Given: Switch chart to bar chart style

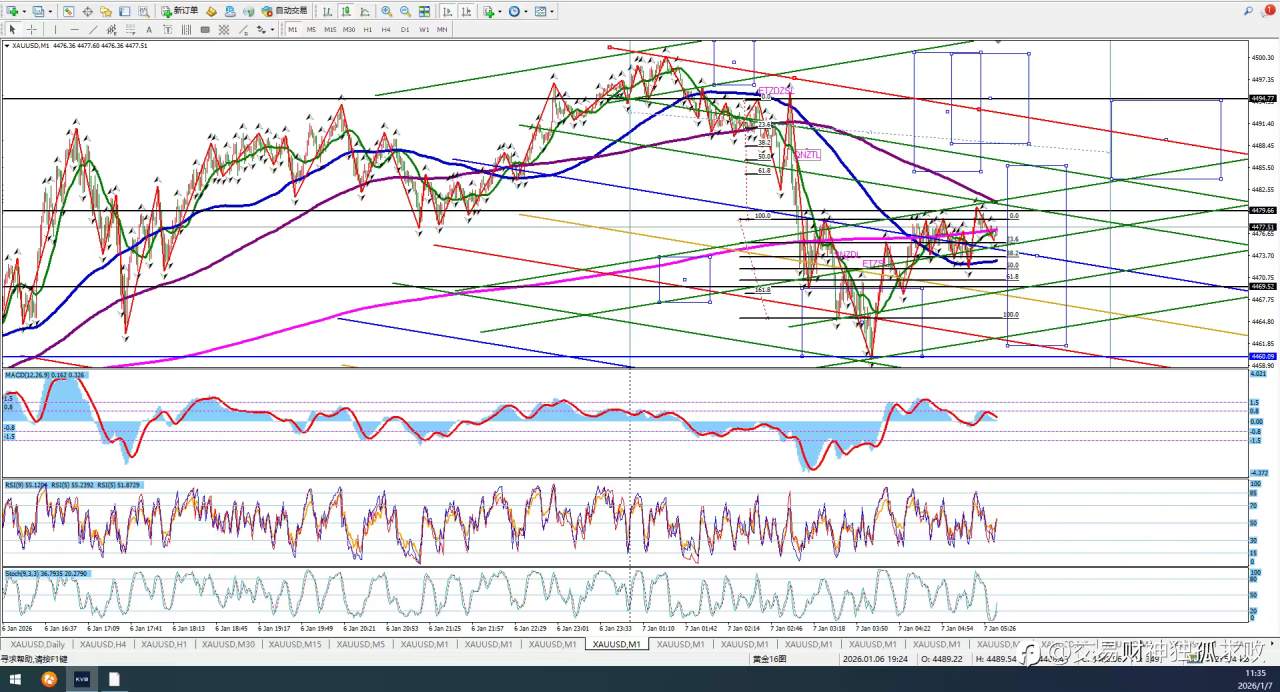Looking at the screenshot, I should (x=327, y=11).
